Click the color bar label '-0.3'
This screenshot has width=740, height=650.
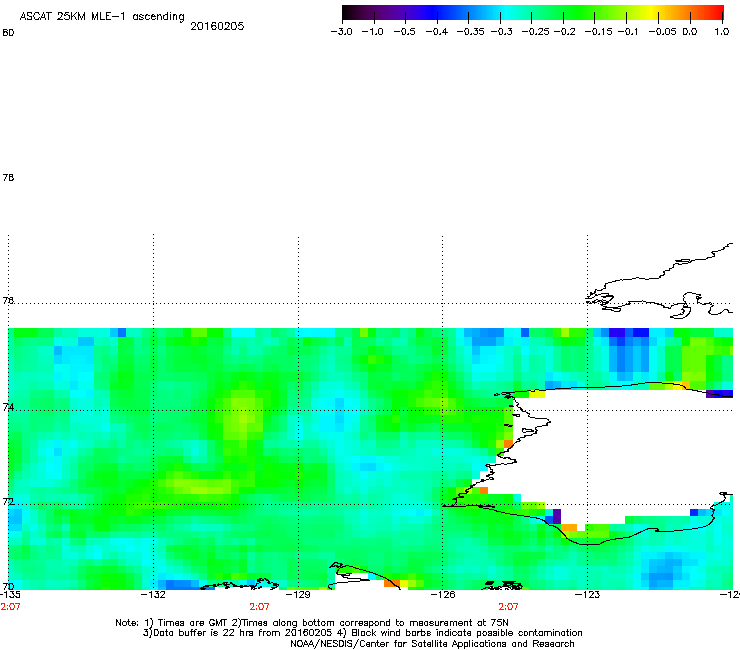[501, 32]
